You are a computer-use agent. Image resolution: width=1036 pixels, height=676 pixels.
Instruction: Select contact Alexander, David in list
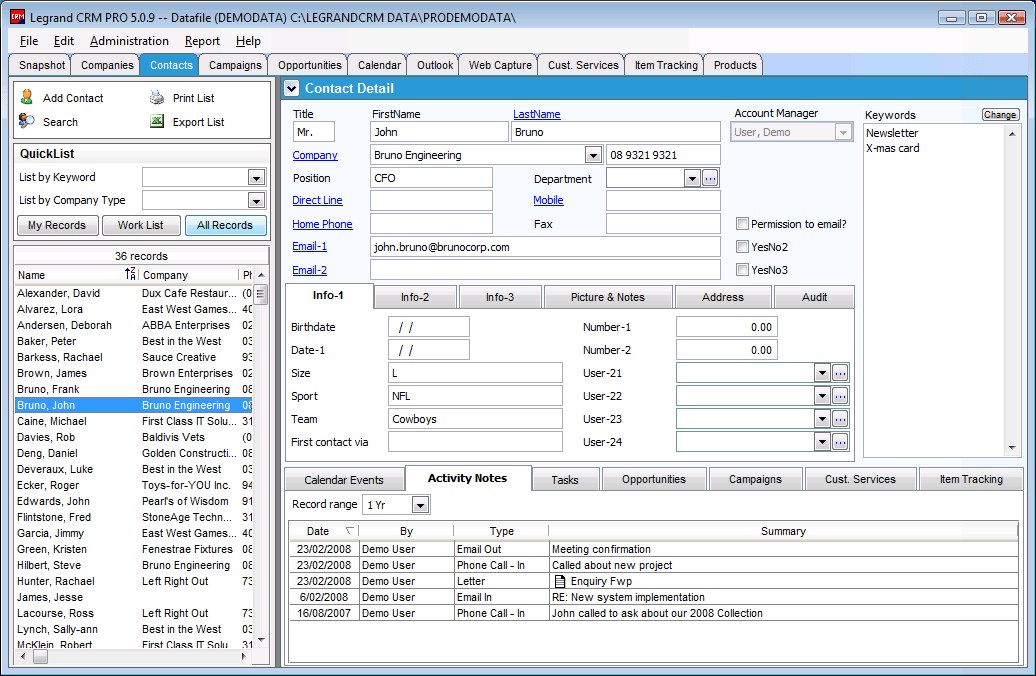tap(133, 293)
